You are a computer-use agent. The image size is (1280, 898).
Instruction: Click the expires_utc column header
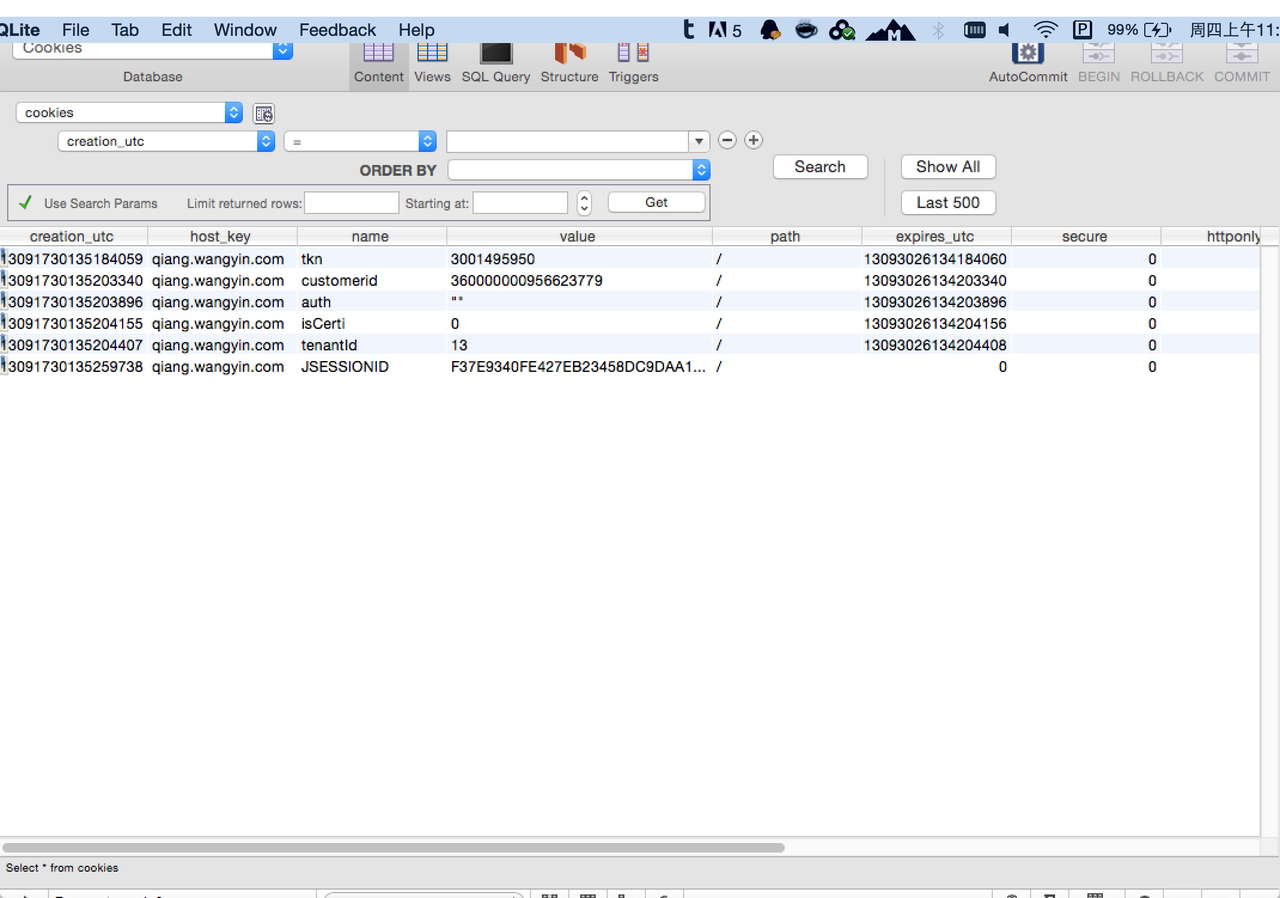click(935, 236)
